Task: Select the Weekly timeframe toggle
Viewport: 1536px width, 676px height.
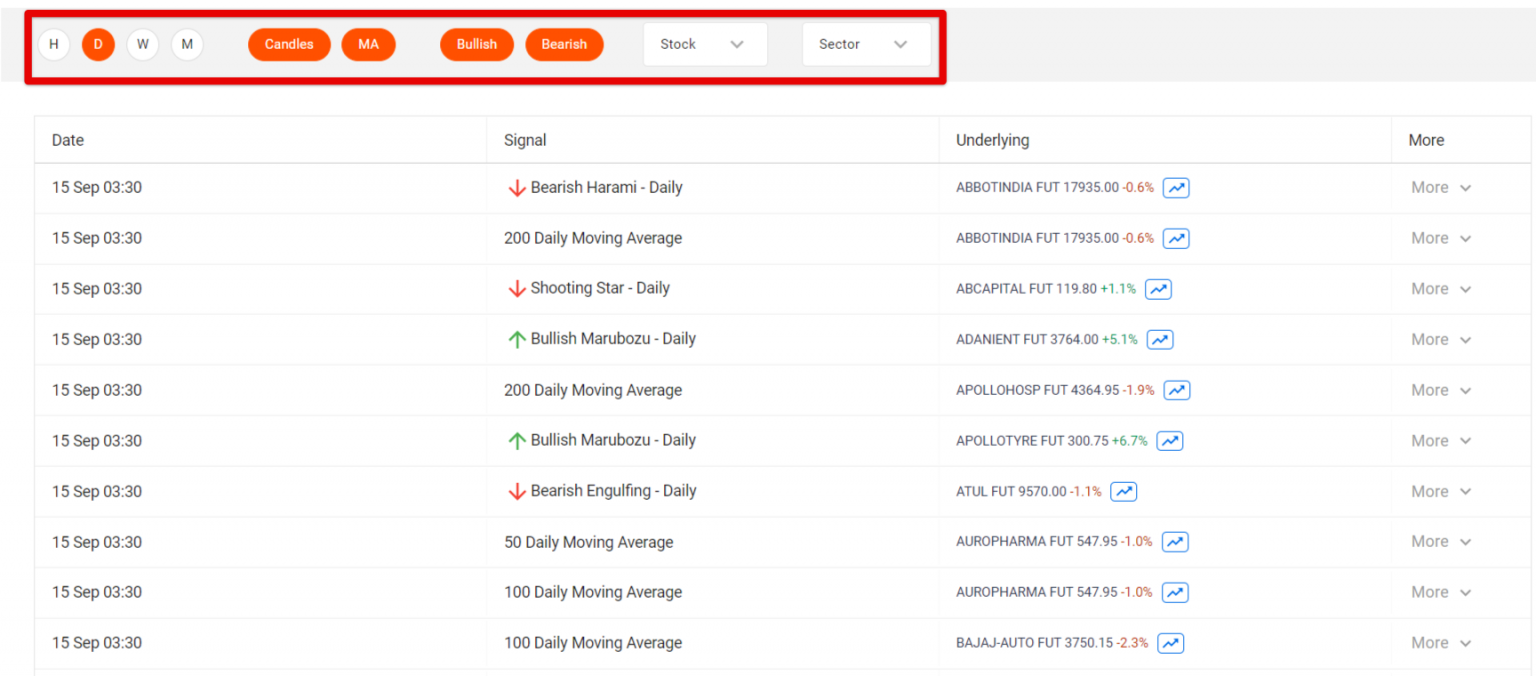Action: [142, 44]
